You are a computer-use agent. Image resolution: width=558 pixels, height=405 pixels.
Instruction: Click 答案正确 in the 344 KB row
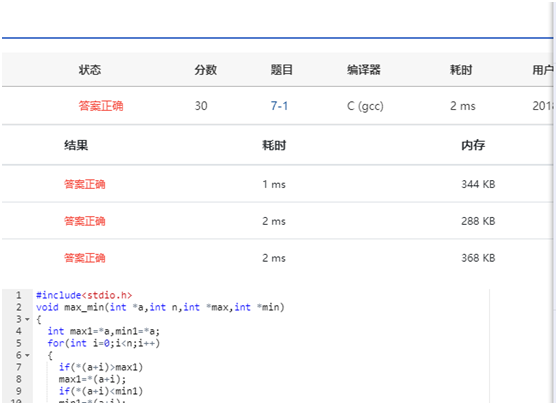tap(84, 184)
